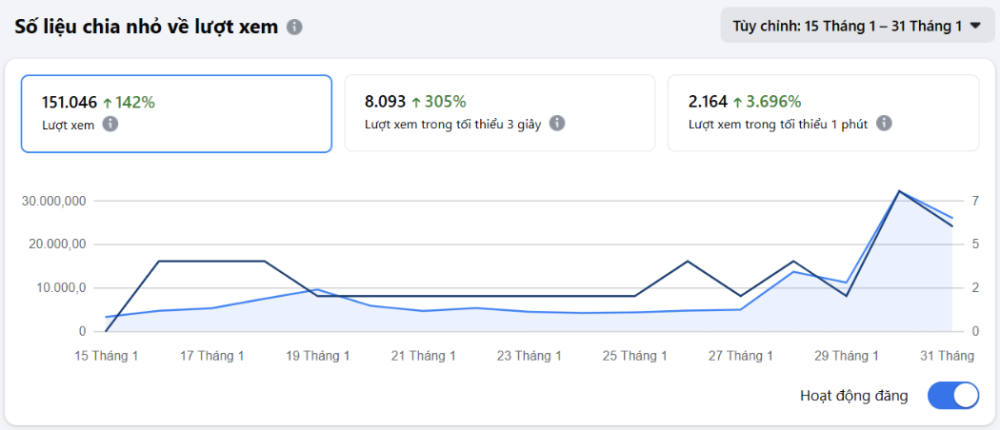Image resolution: width=1000 pixels, height=430 pixels.
Task: Select the Lượt xem metric card
Action: (176, 113)
